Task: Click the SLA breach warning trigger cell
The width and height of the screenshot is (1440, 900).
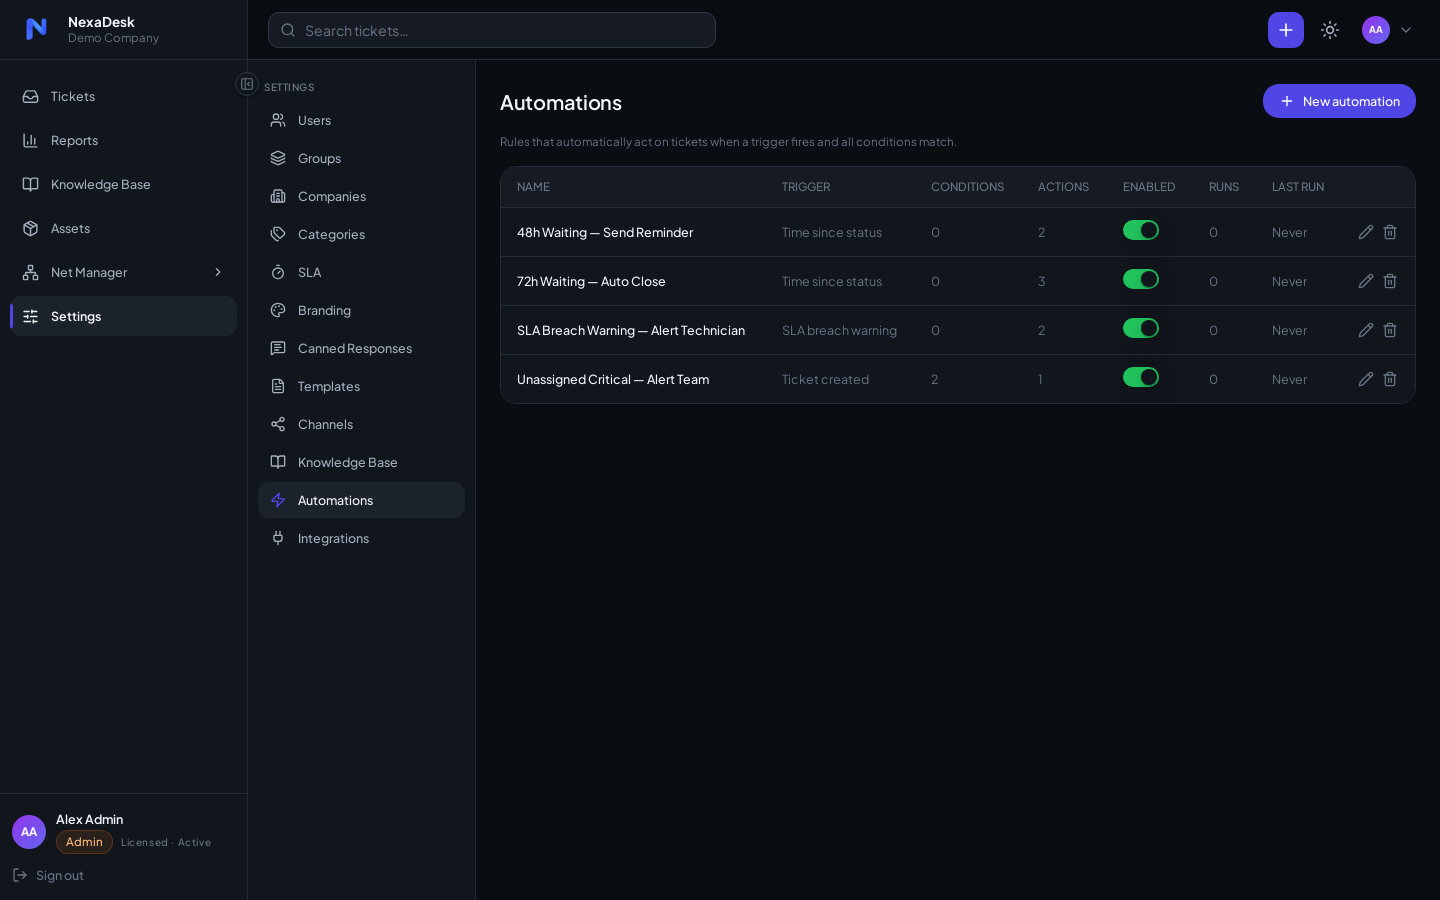Action: (x=839, y=330)
